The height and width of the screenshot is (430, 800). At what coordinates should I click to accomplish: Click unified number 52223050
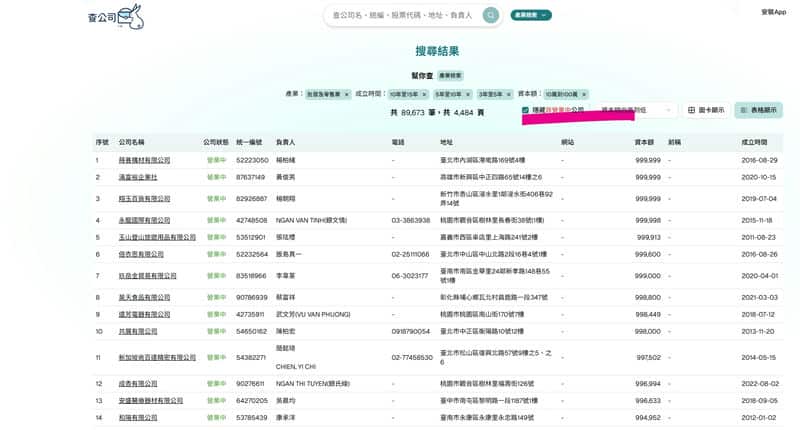pos(252,160)
